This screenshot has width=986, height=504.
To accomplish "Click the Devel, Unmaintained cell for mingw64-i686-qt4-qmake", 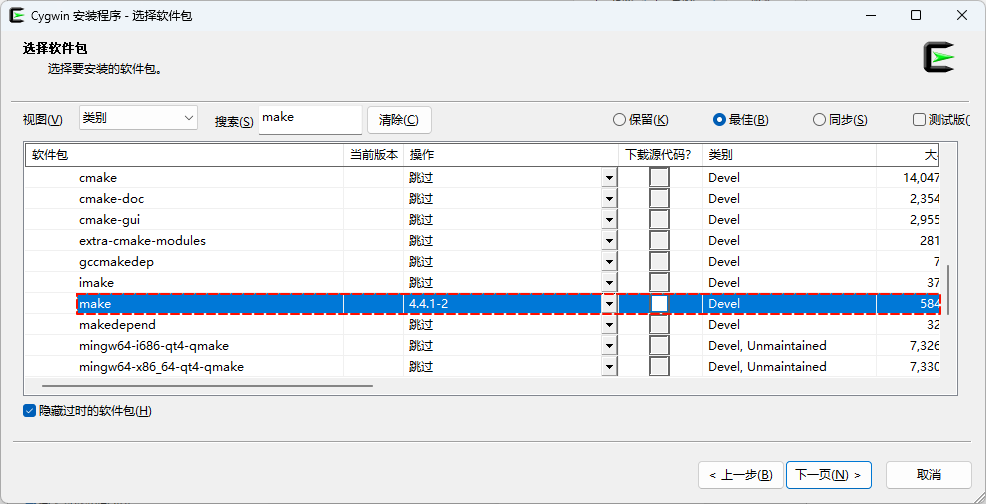I will [x=790, y=345].
